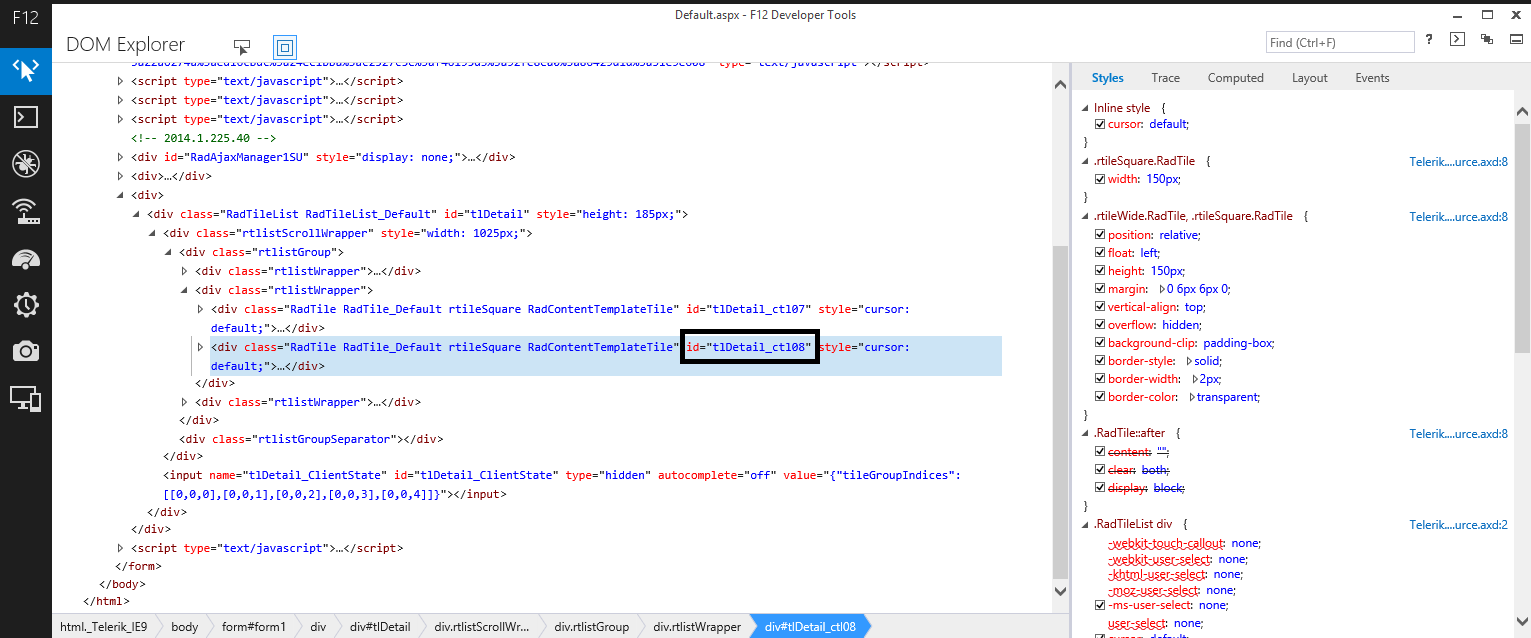Select div.rtlistGroup in breadcrumb bar

(x=591, y=627)
